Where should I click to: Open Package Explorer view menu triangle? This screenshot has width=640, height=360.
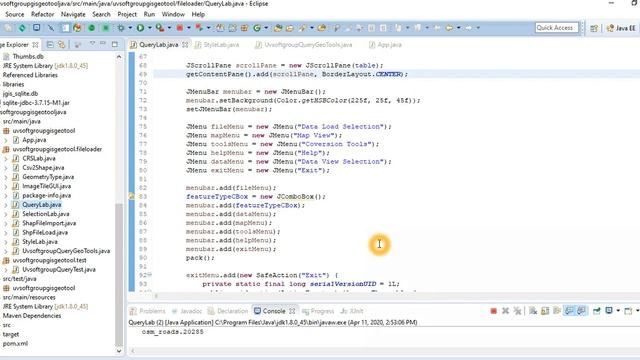[92, 44]
